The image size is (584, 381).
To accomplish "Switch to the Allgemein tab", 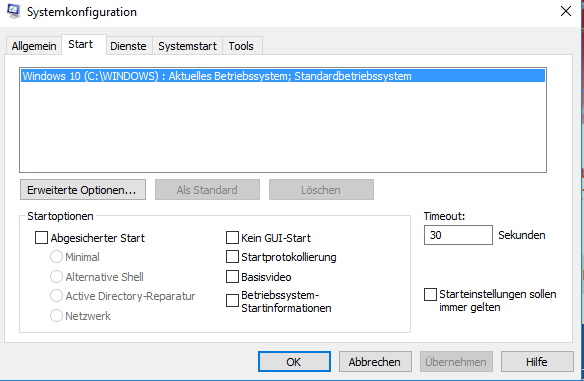I will click(x=34, y=46).
